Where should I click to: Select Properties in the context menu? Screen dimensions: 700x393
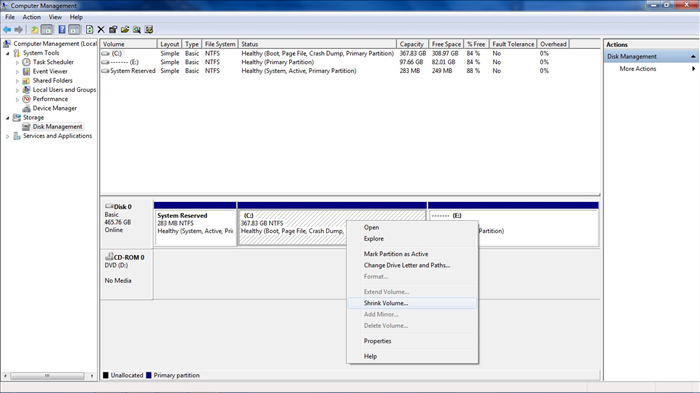pyautogui.click(x=412, y=341)
